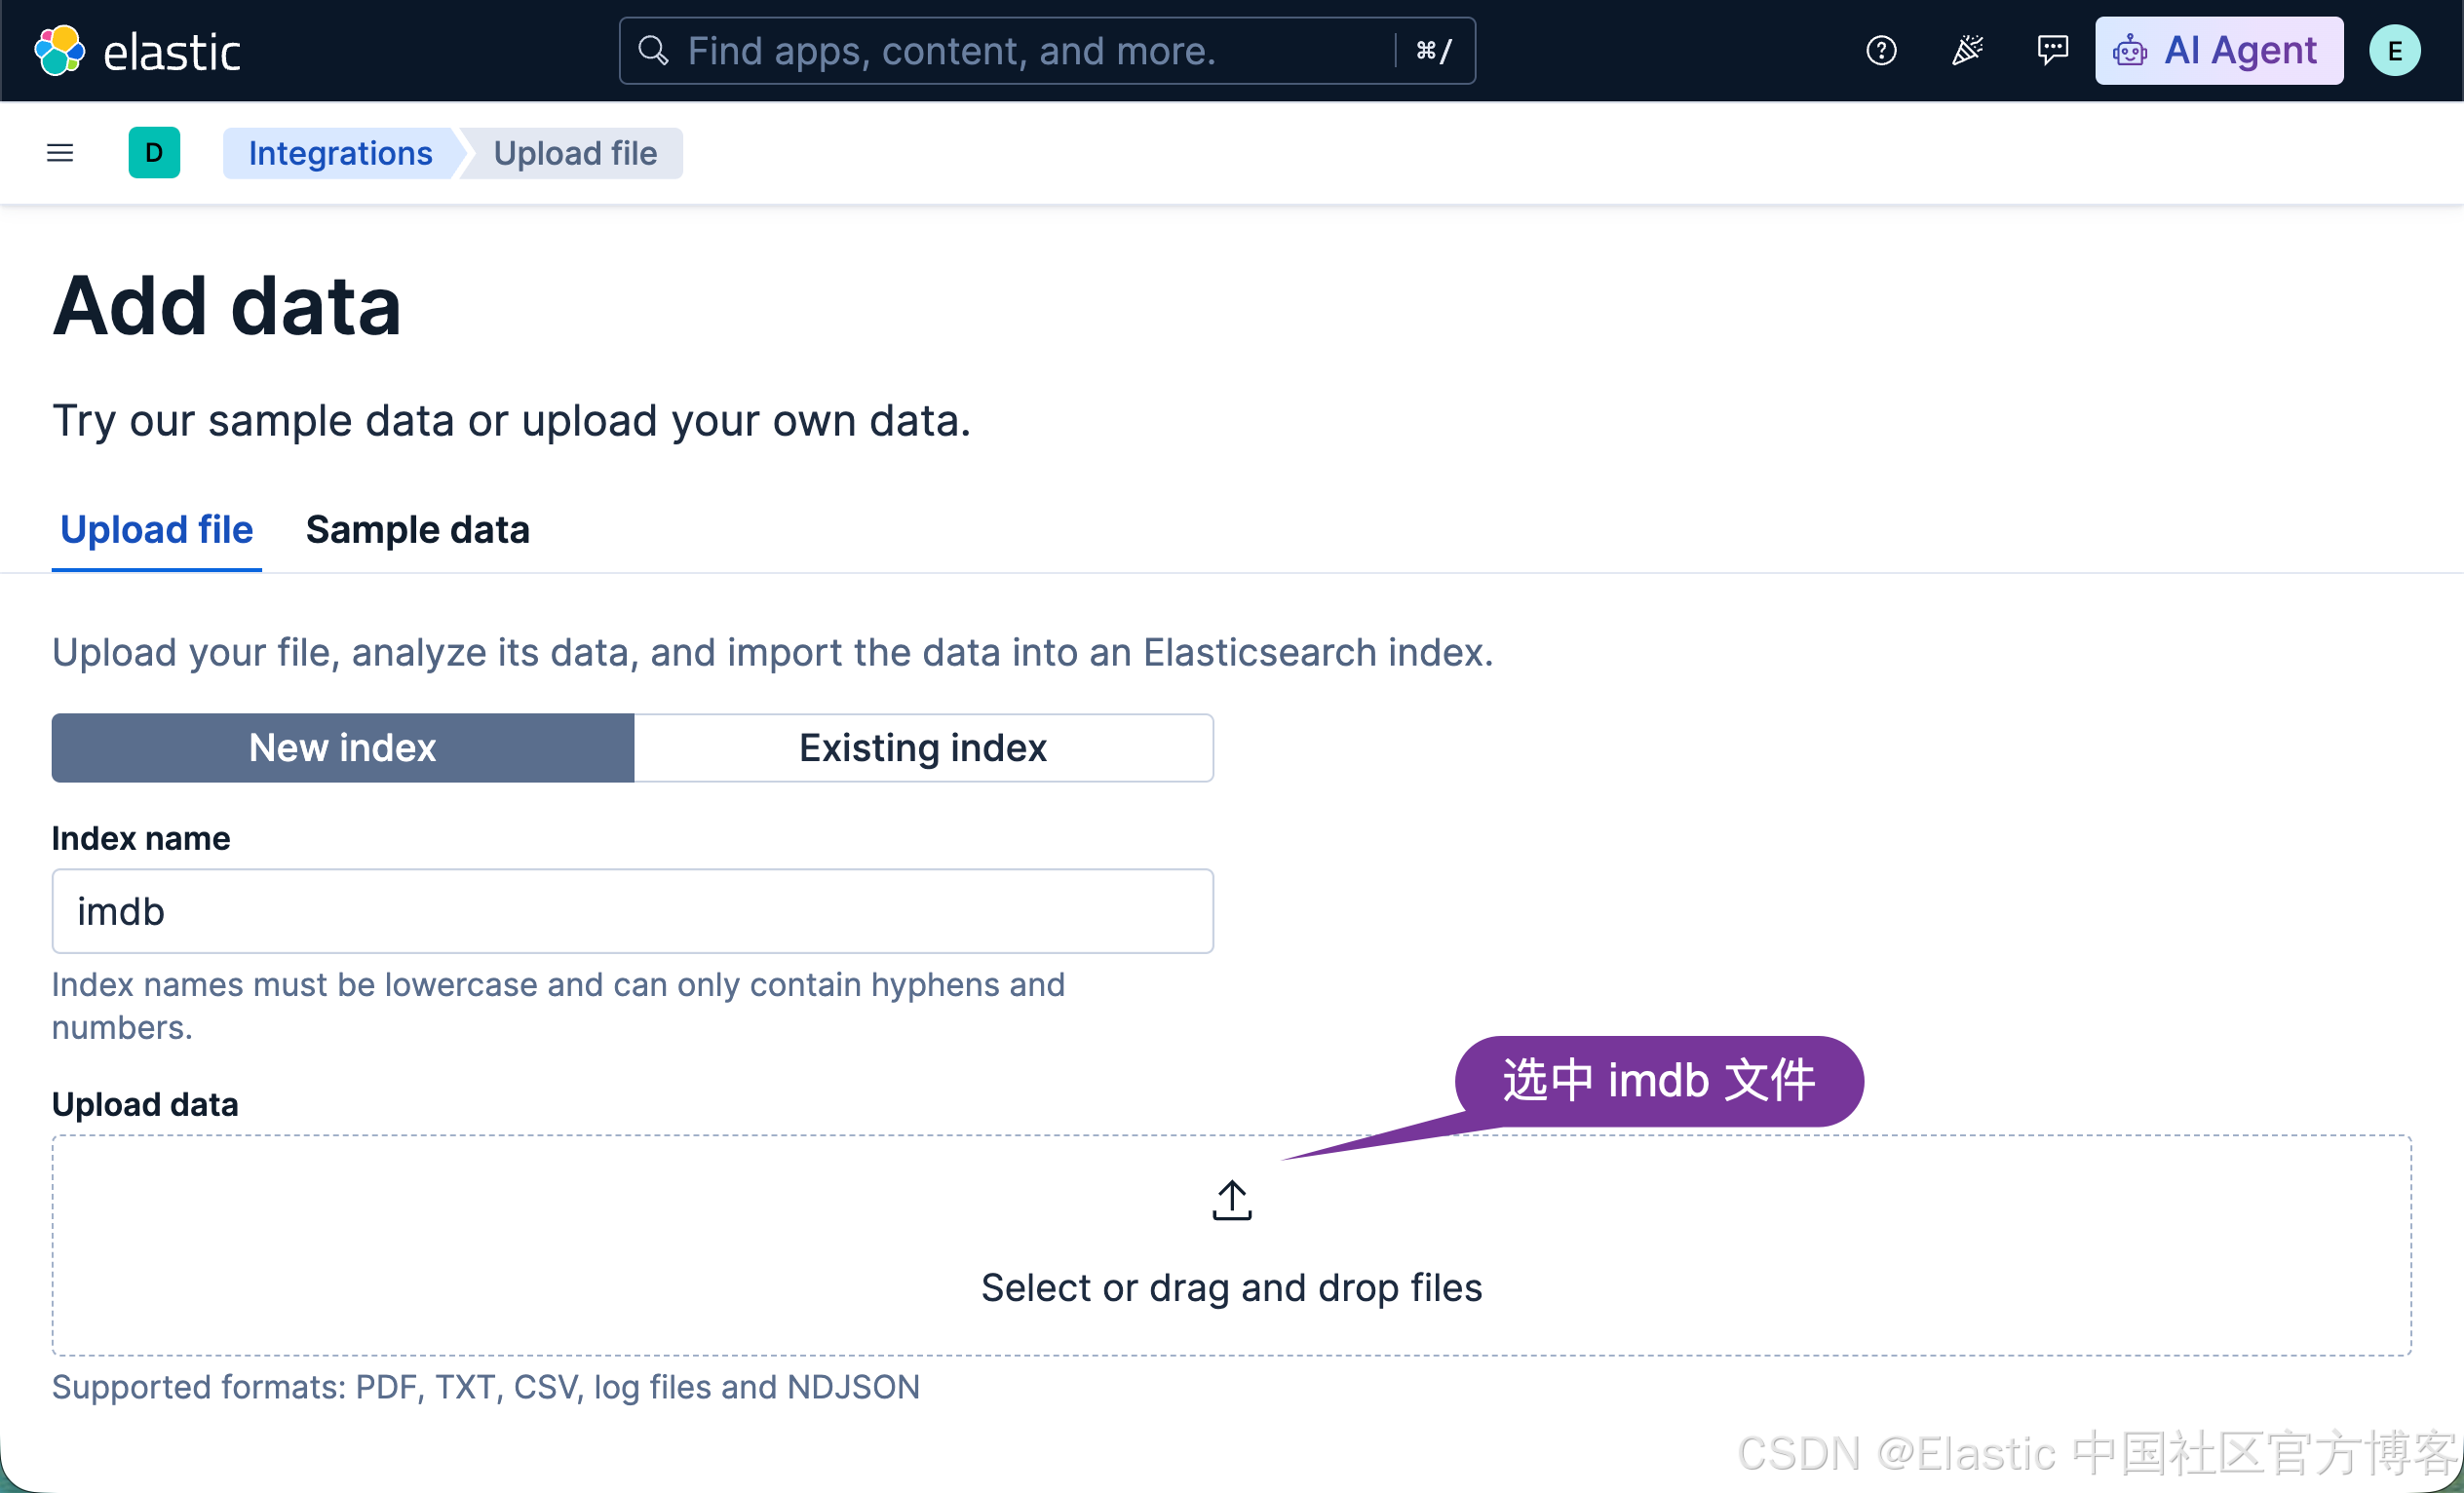Open the help menu icon
The width and height of the screenshot is (2464, 1493).
(x=1881, y=50)
